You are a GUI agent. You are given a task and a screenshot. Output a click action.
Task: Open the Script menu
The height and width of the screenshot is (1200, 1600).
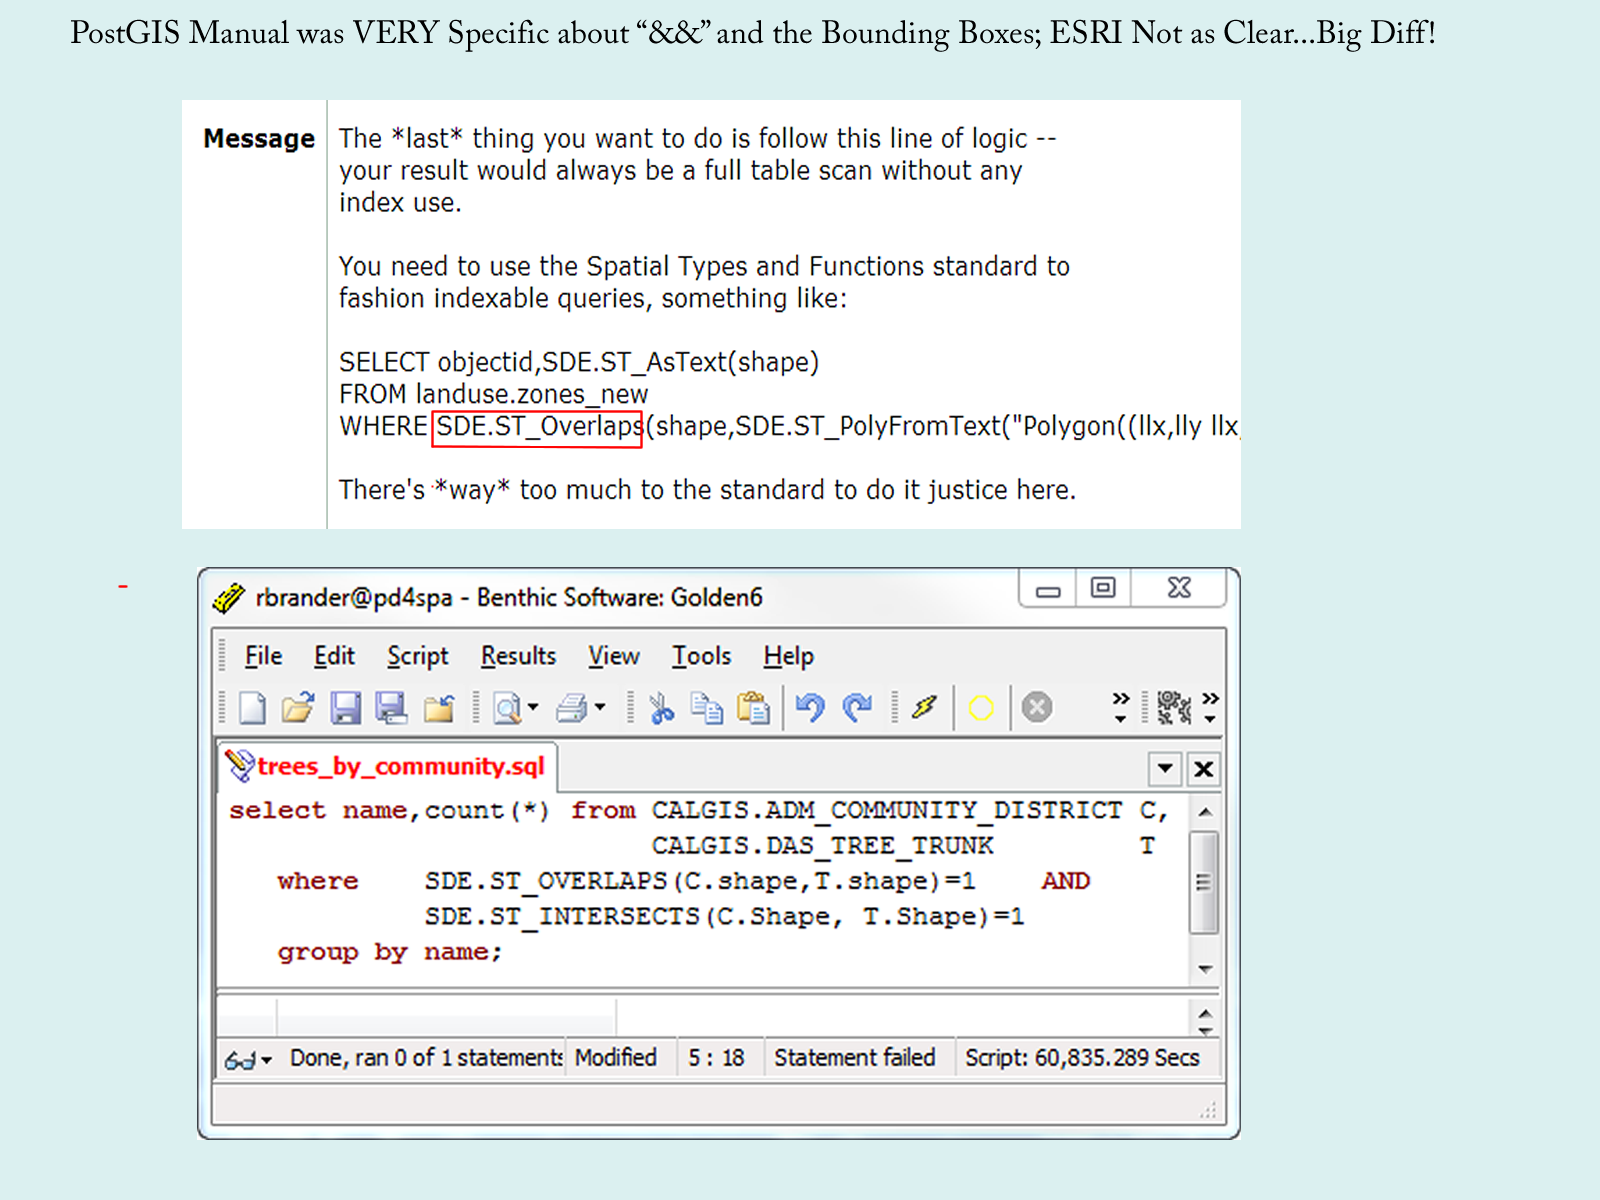(417, 656)
